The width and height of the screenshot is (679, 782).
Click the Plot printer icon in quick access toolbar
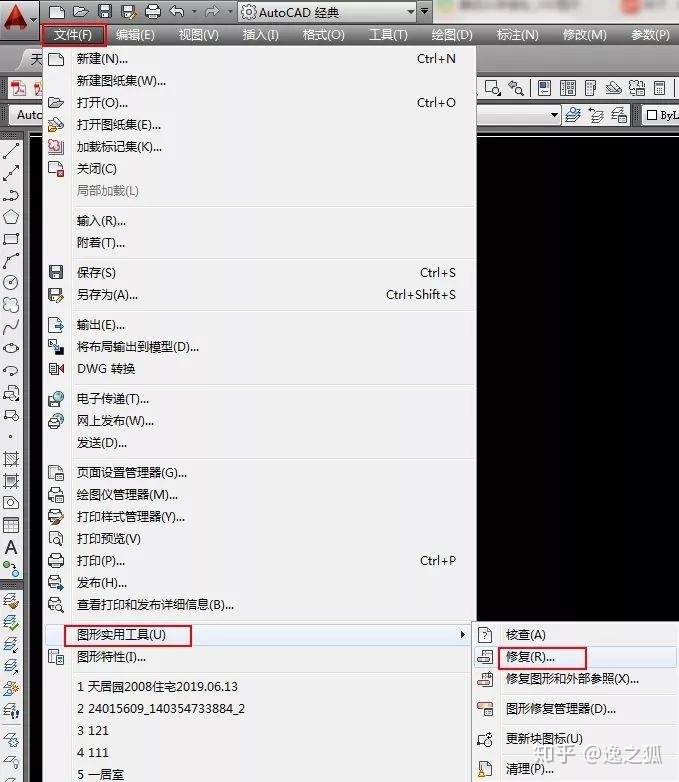153,11
